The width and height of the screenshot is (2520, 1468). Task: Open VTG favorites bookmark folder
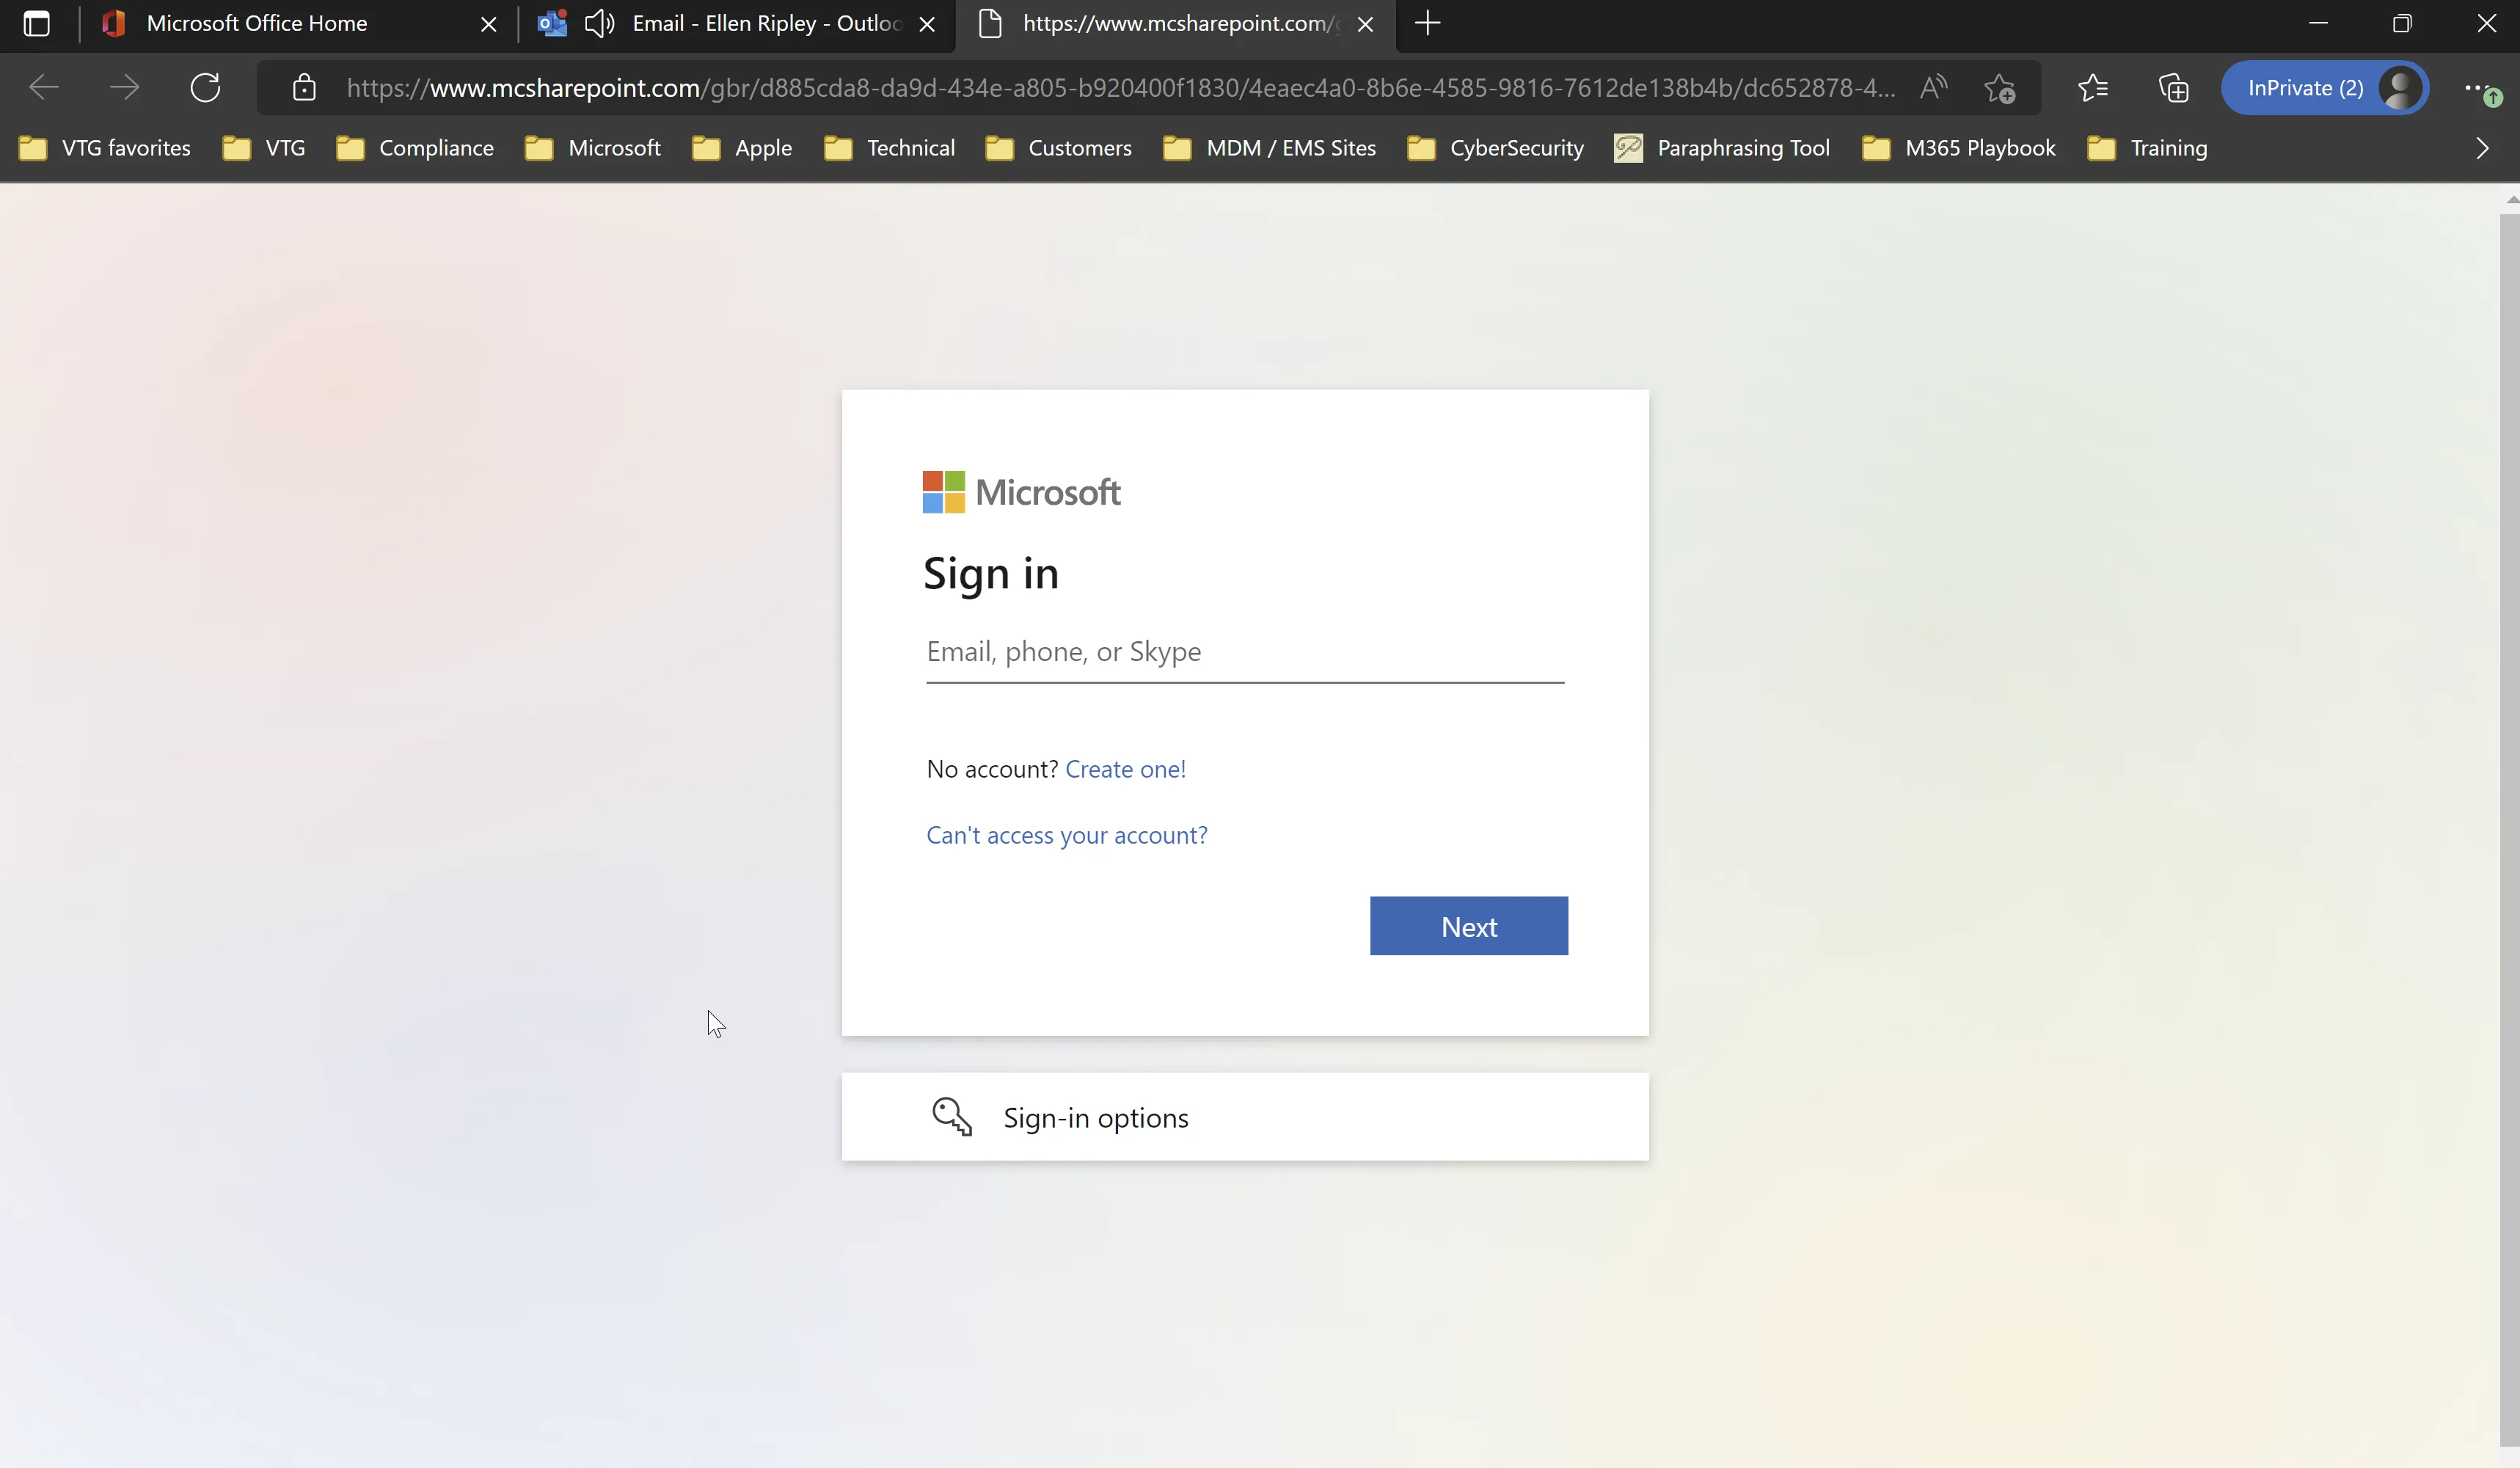(105, 148)
